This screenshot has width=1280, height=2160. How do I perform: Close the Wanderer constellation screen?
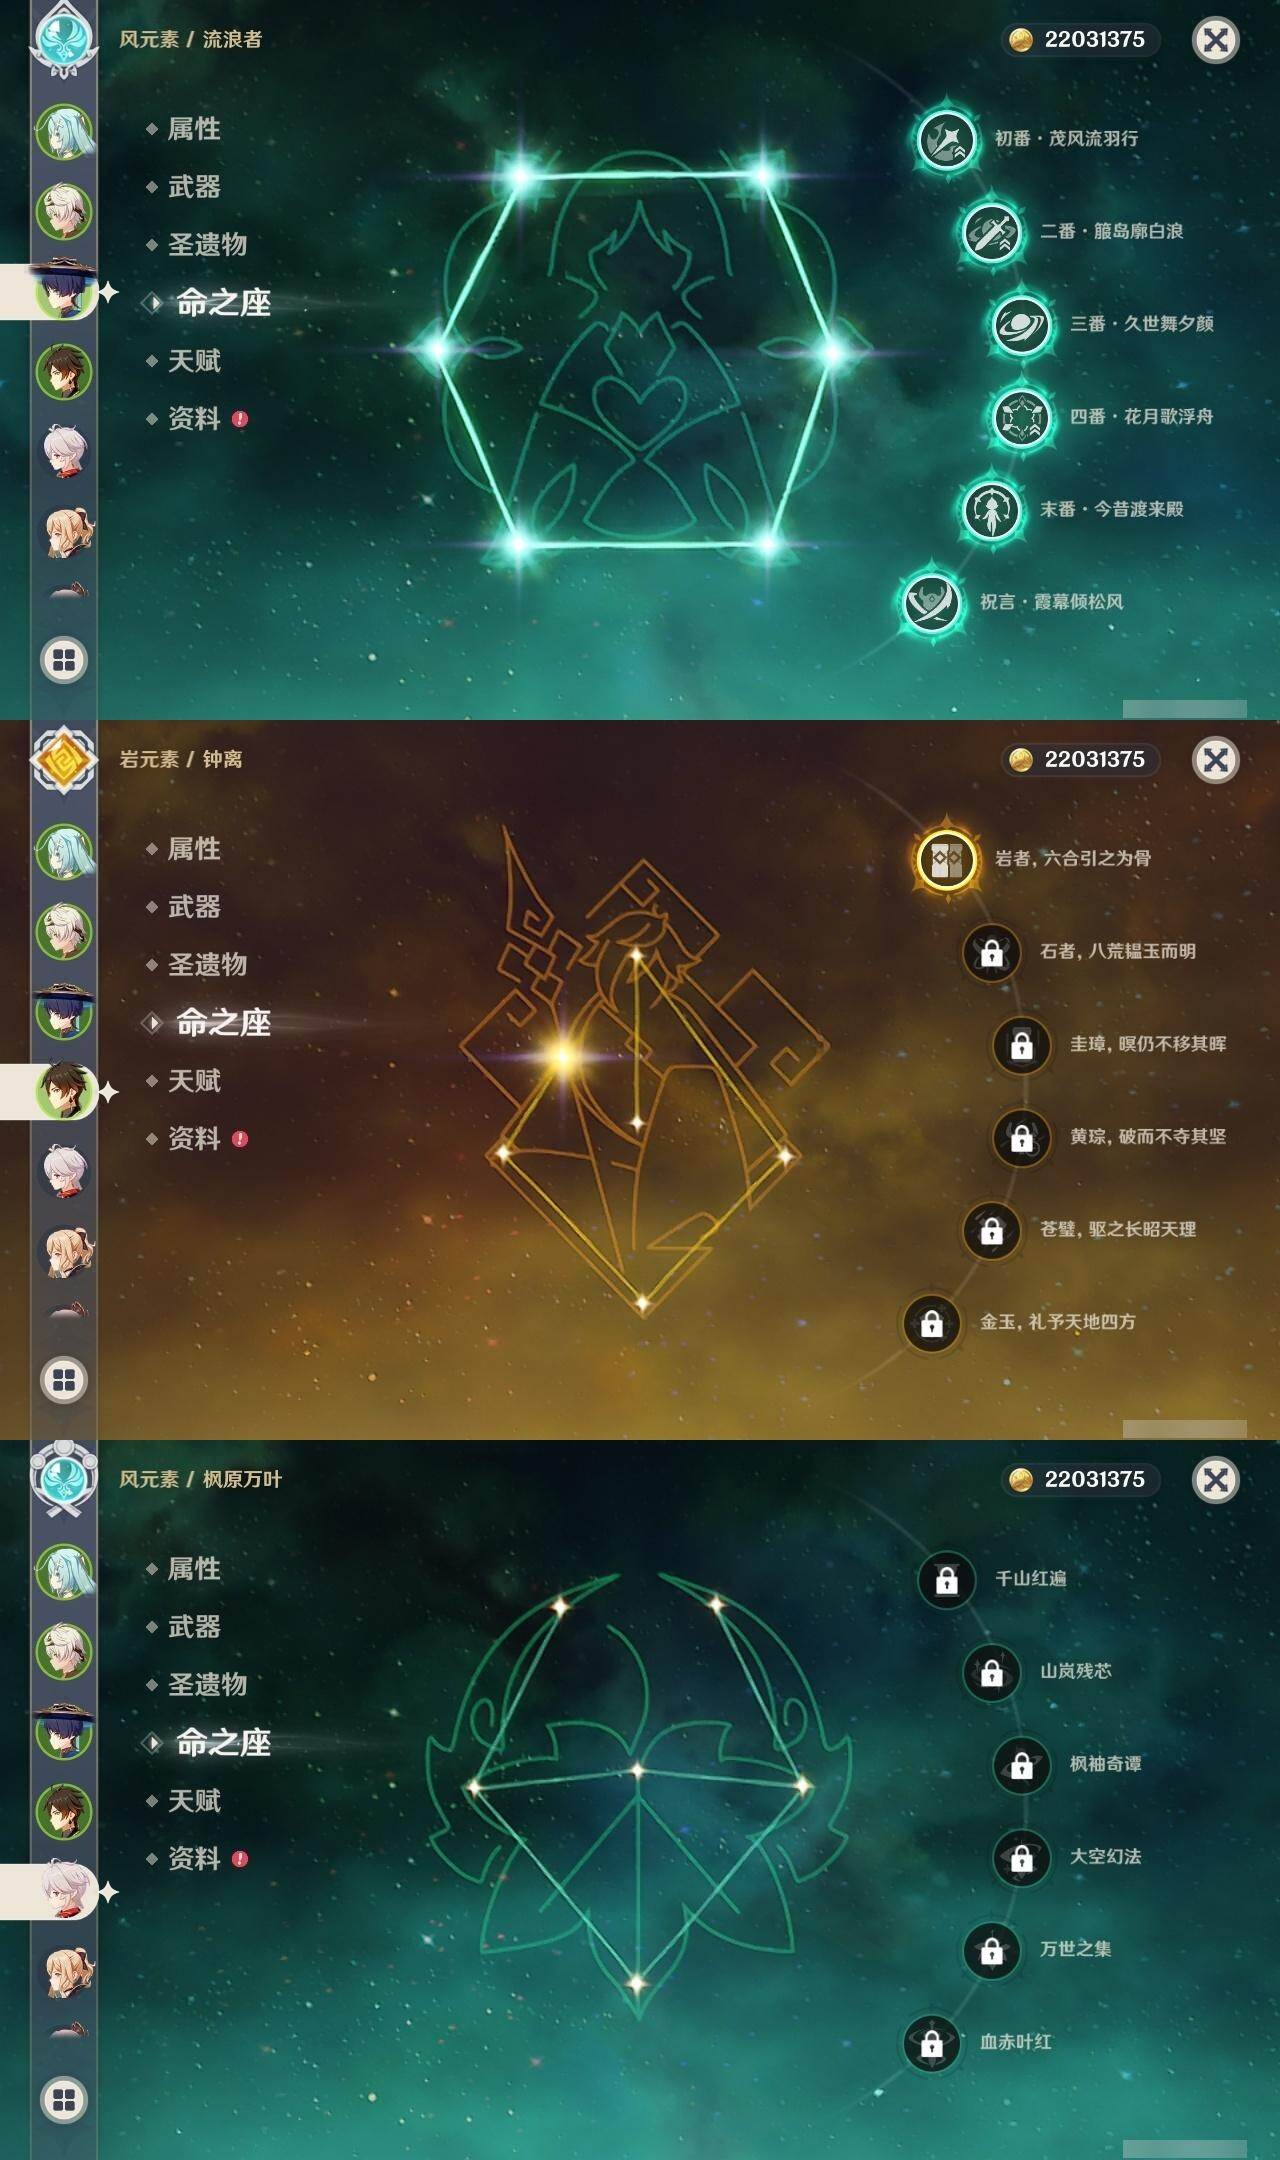click(1216, 40)
